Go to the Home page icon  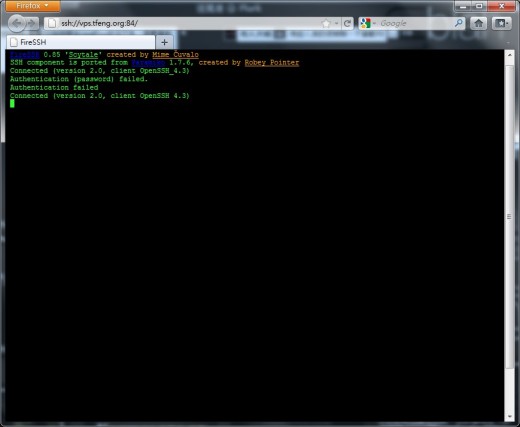tap(479, 23)
